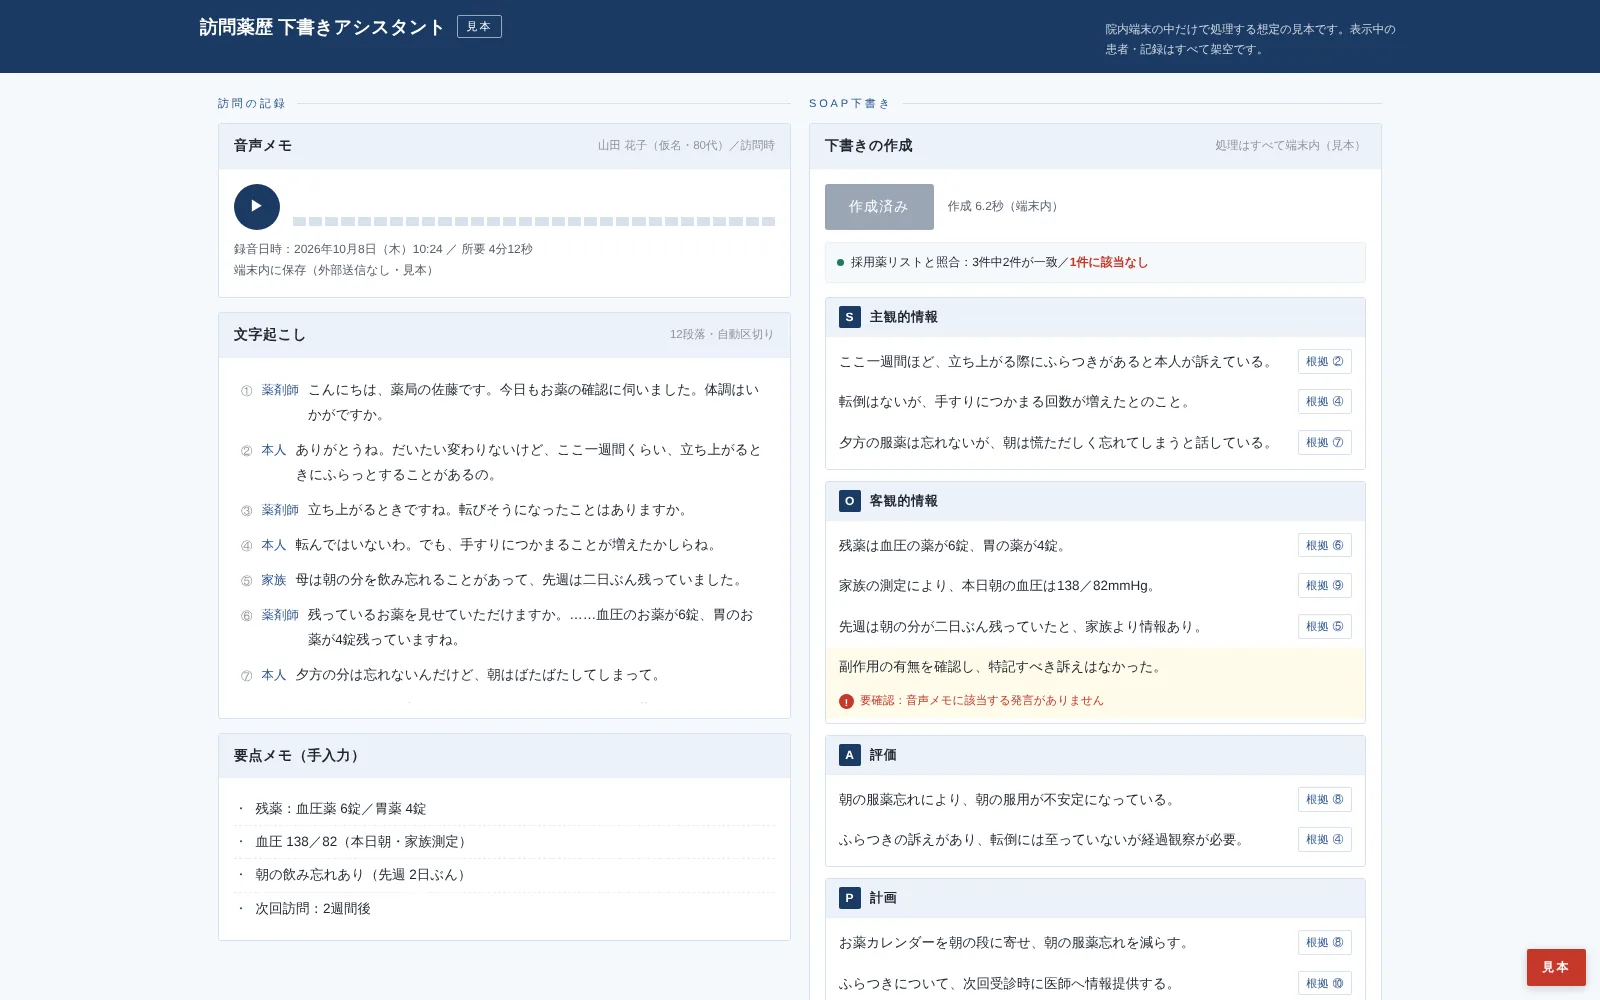Image resolution: width=1600 pixels, height=1000 pixels.
Task: Click the O badge of 客観的情報
Action: coord(849,501)
